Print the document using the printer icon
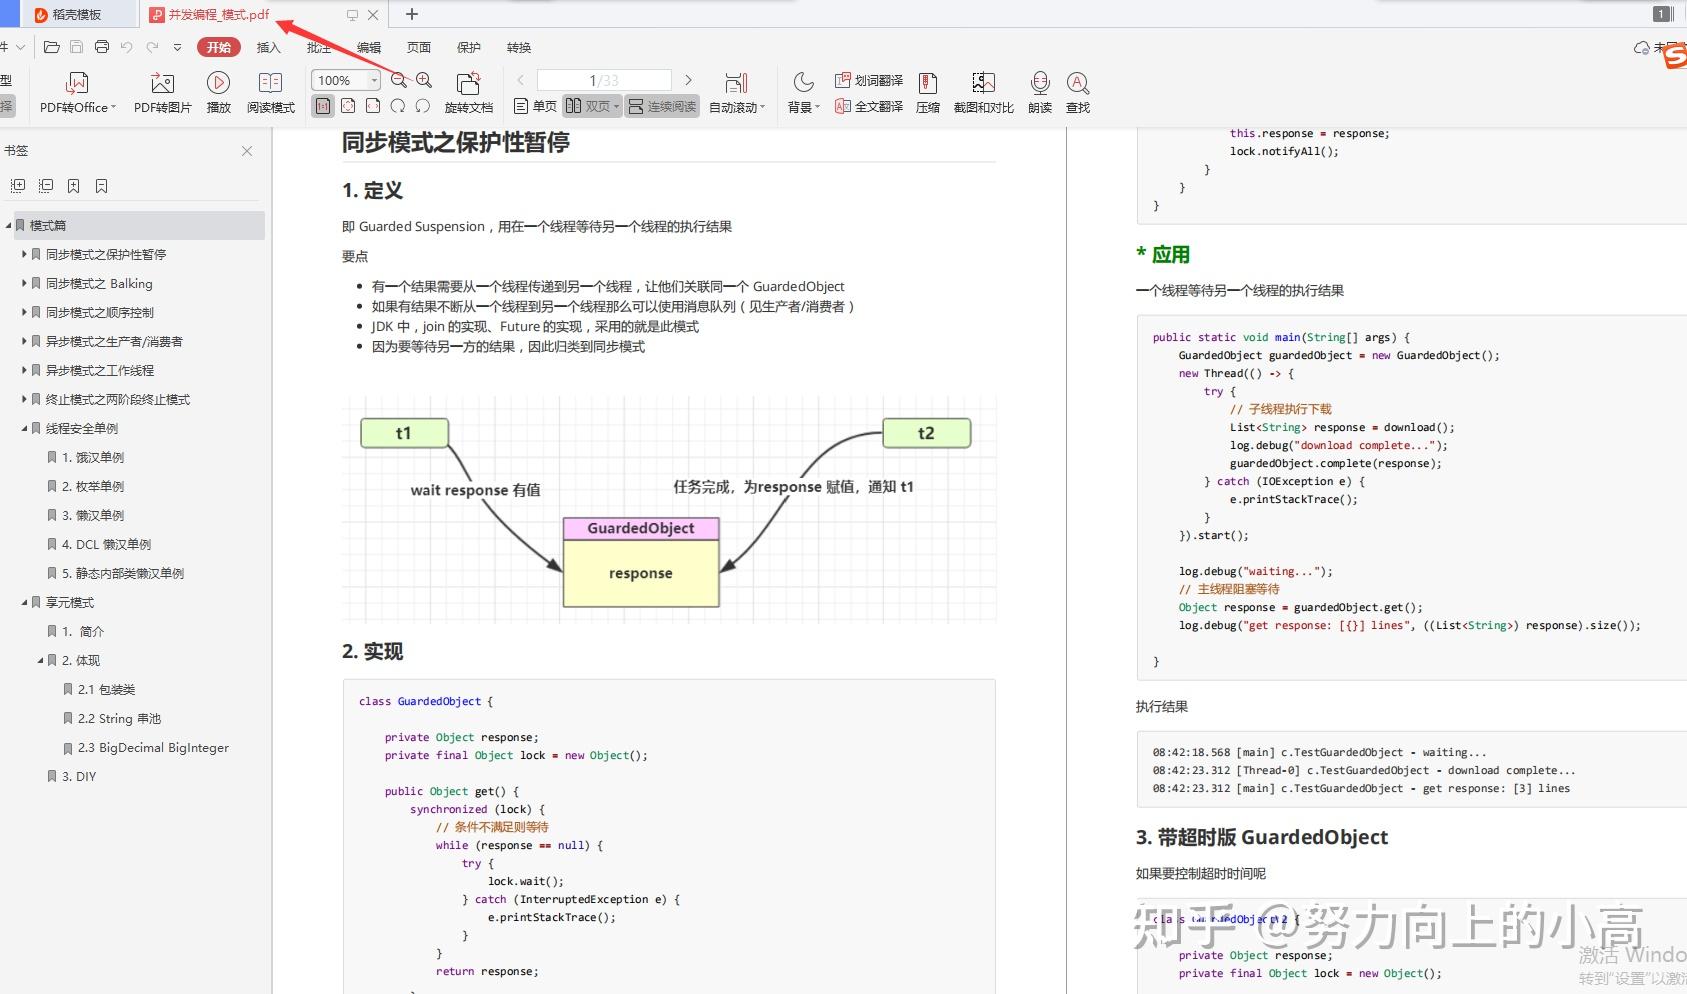Viewport: 1687px width, 994px height. tap(101, 47)
